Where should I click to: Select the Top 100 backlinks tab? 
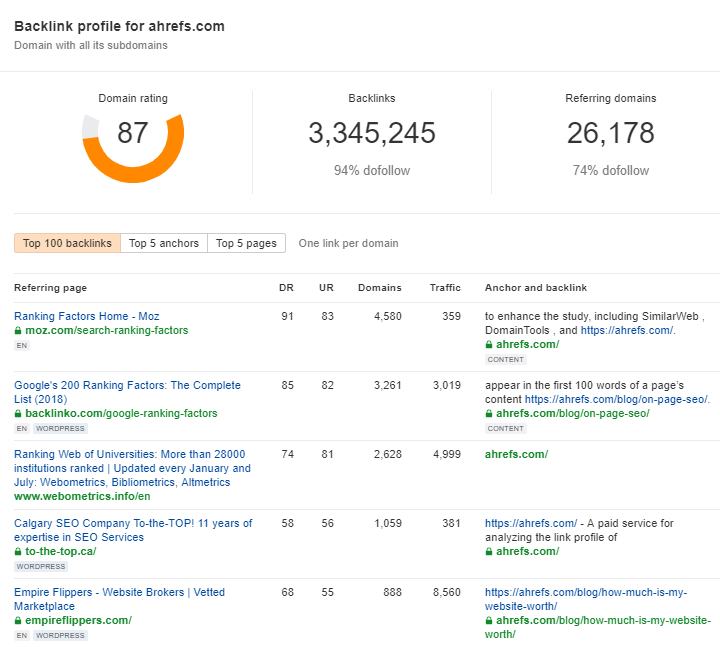[x=68, y=243]
